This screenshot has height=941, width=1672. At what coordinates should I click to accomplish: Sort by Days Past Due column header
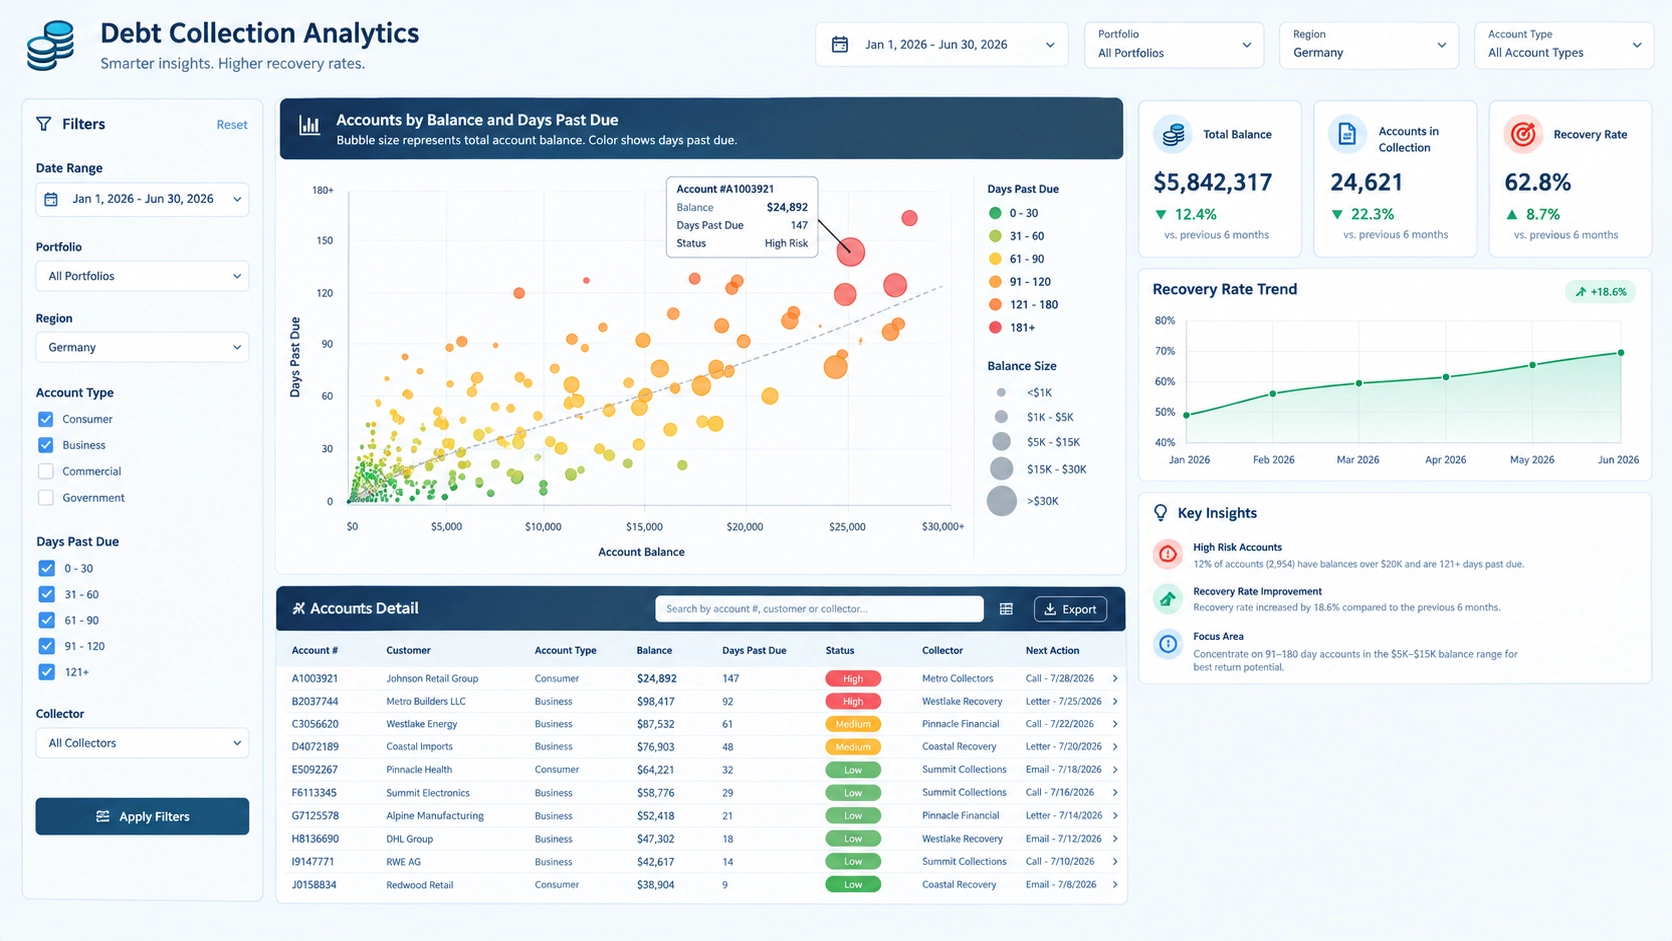[x=754, y=650]
